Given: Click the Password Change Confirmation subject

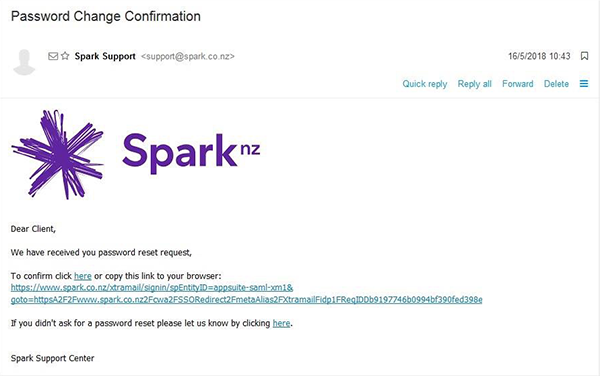Looking at the screenshot, I should click(106, 16).
